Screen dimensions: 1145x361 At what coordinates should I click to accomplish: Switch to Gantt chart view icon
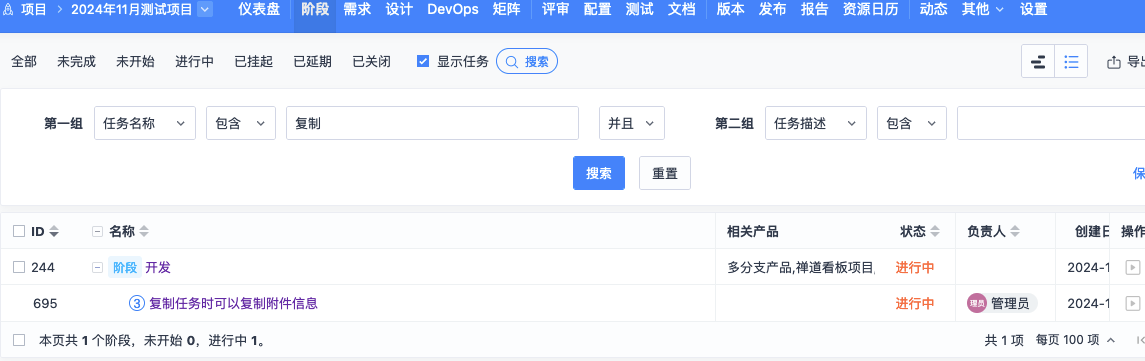pyautogui.click(x=1038, y=61)
